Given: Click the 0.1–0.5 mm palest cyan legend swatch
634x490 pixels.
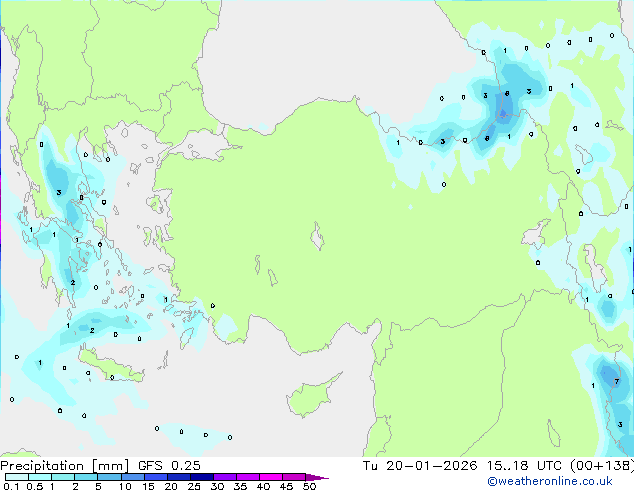Looking at the screenshot, I should tap(17, 477).
